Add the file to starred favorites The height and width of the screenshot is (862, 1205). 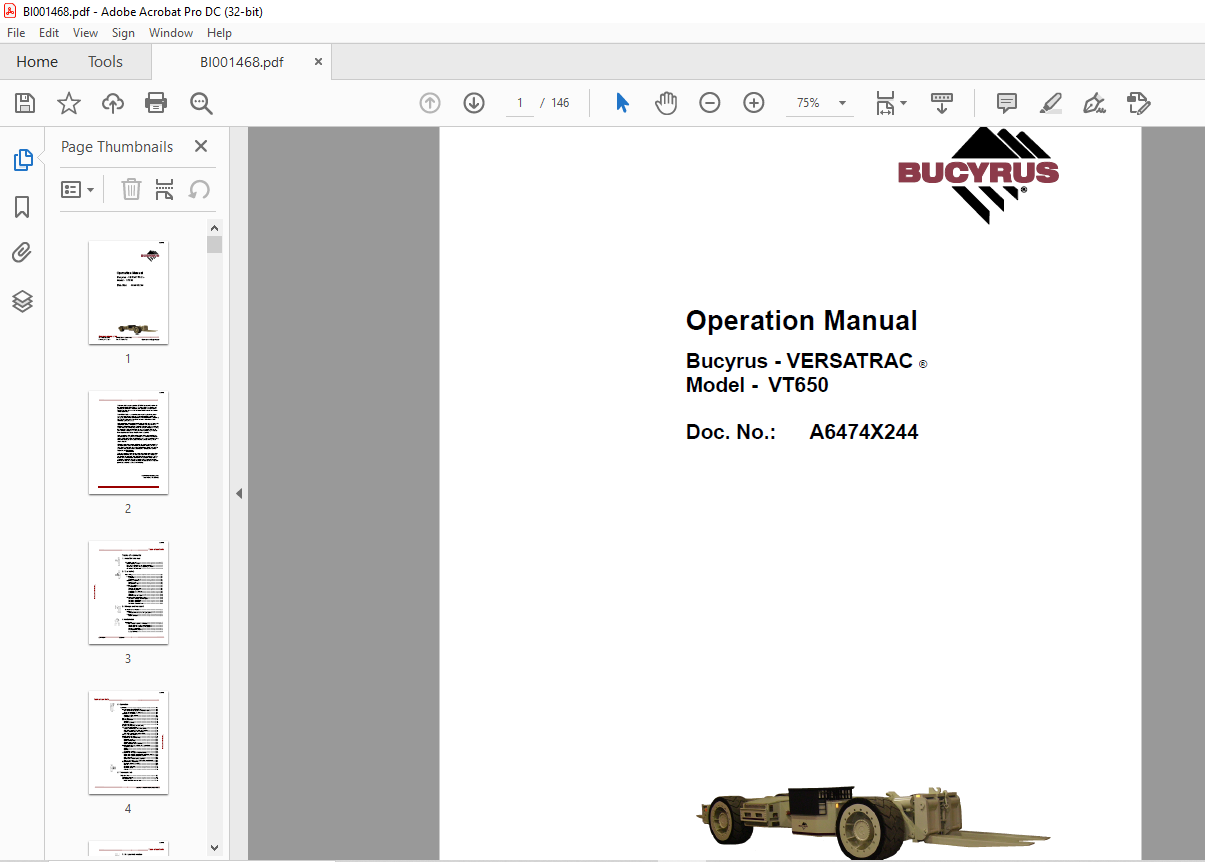69,103
